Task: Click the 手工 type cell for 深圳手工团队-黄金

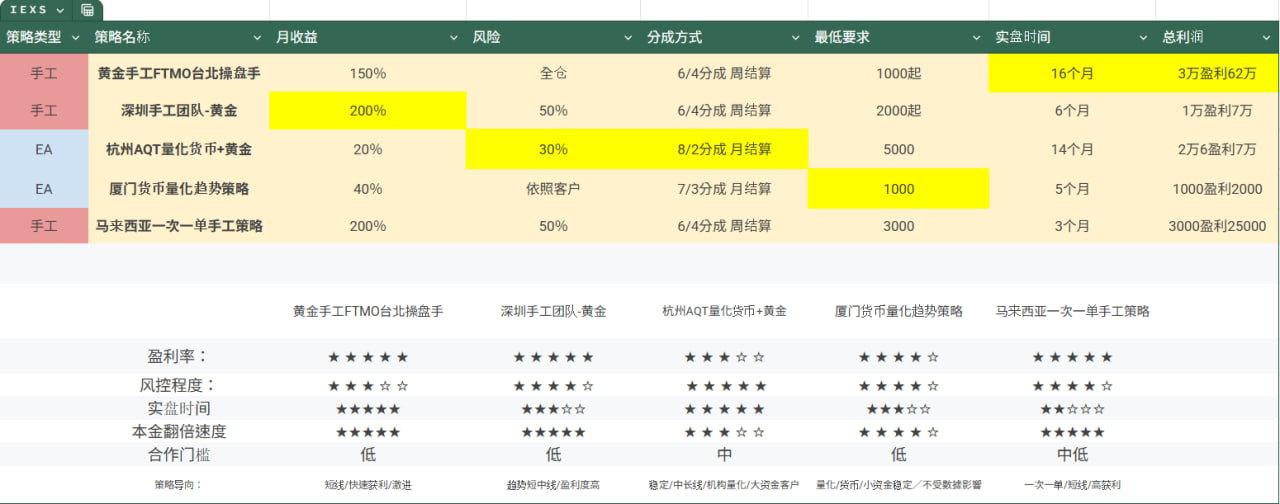Action: click(44, 111)
